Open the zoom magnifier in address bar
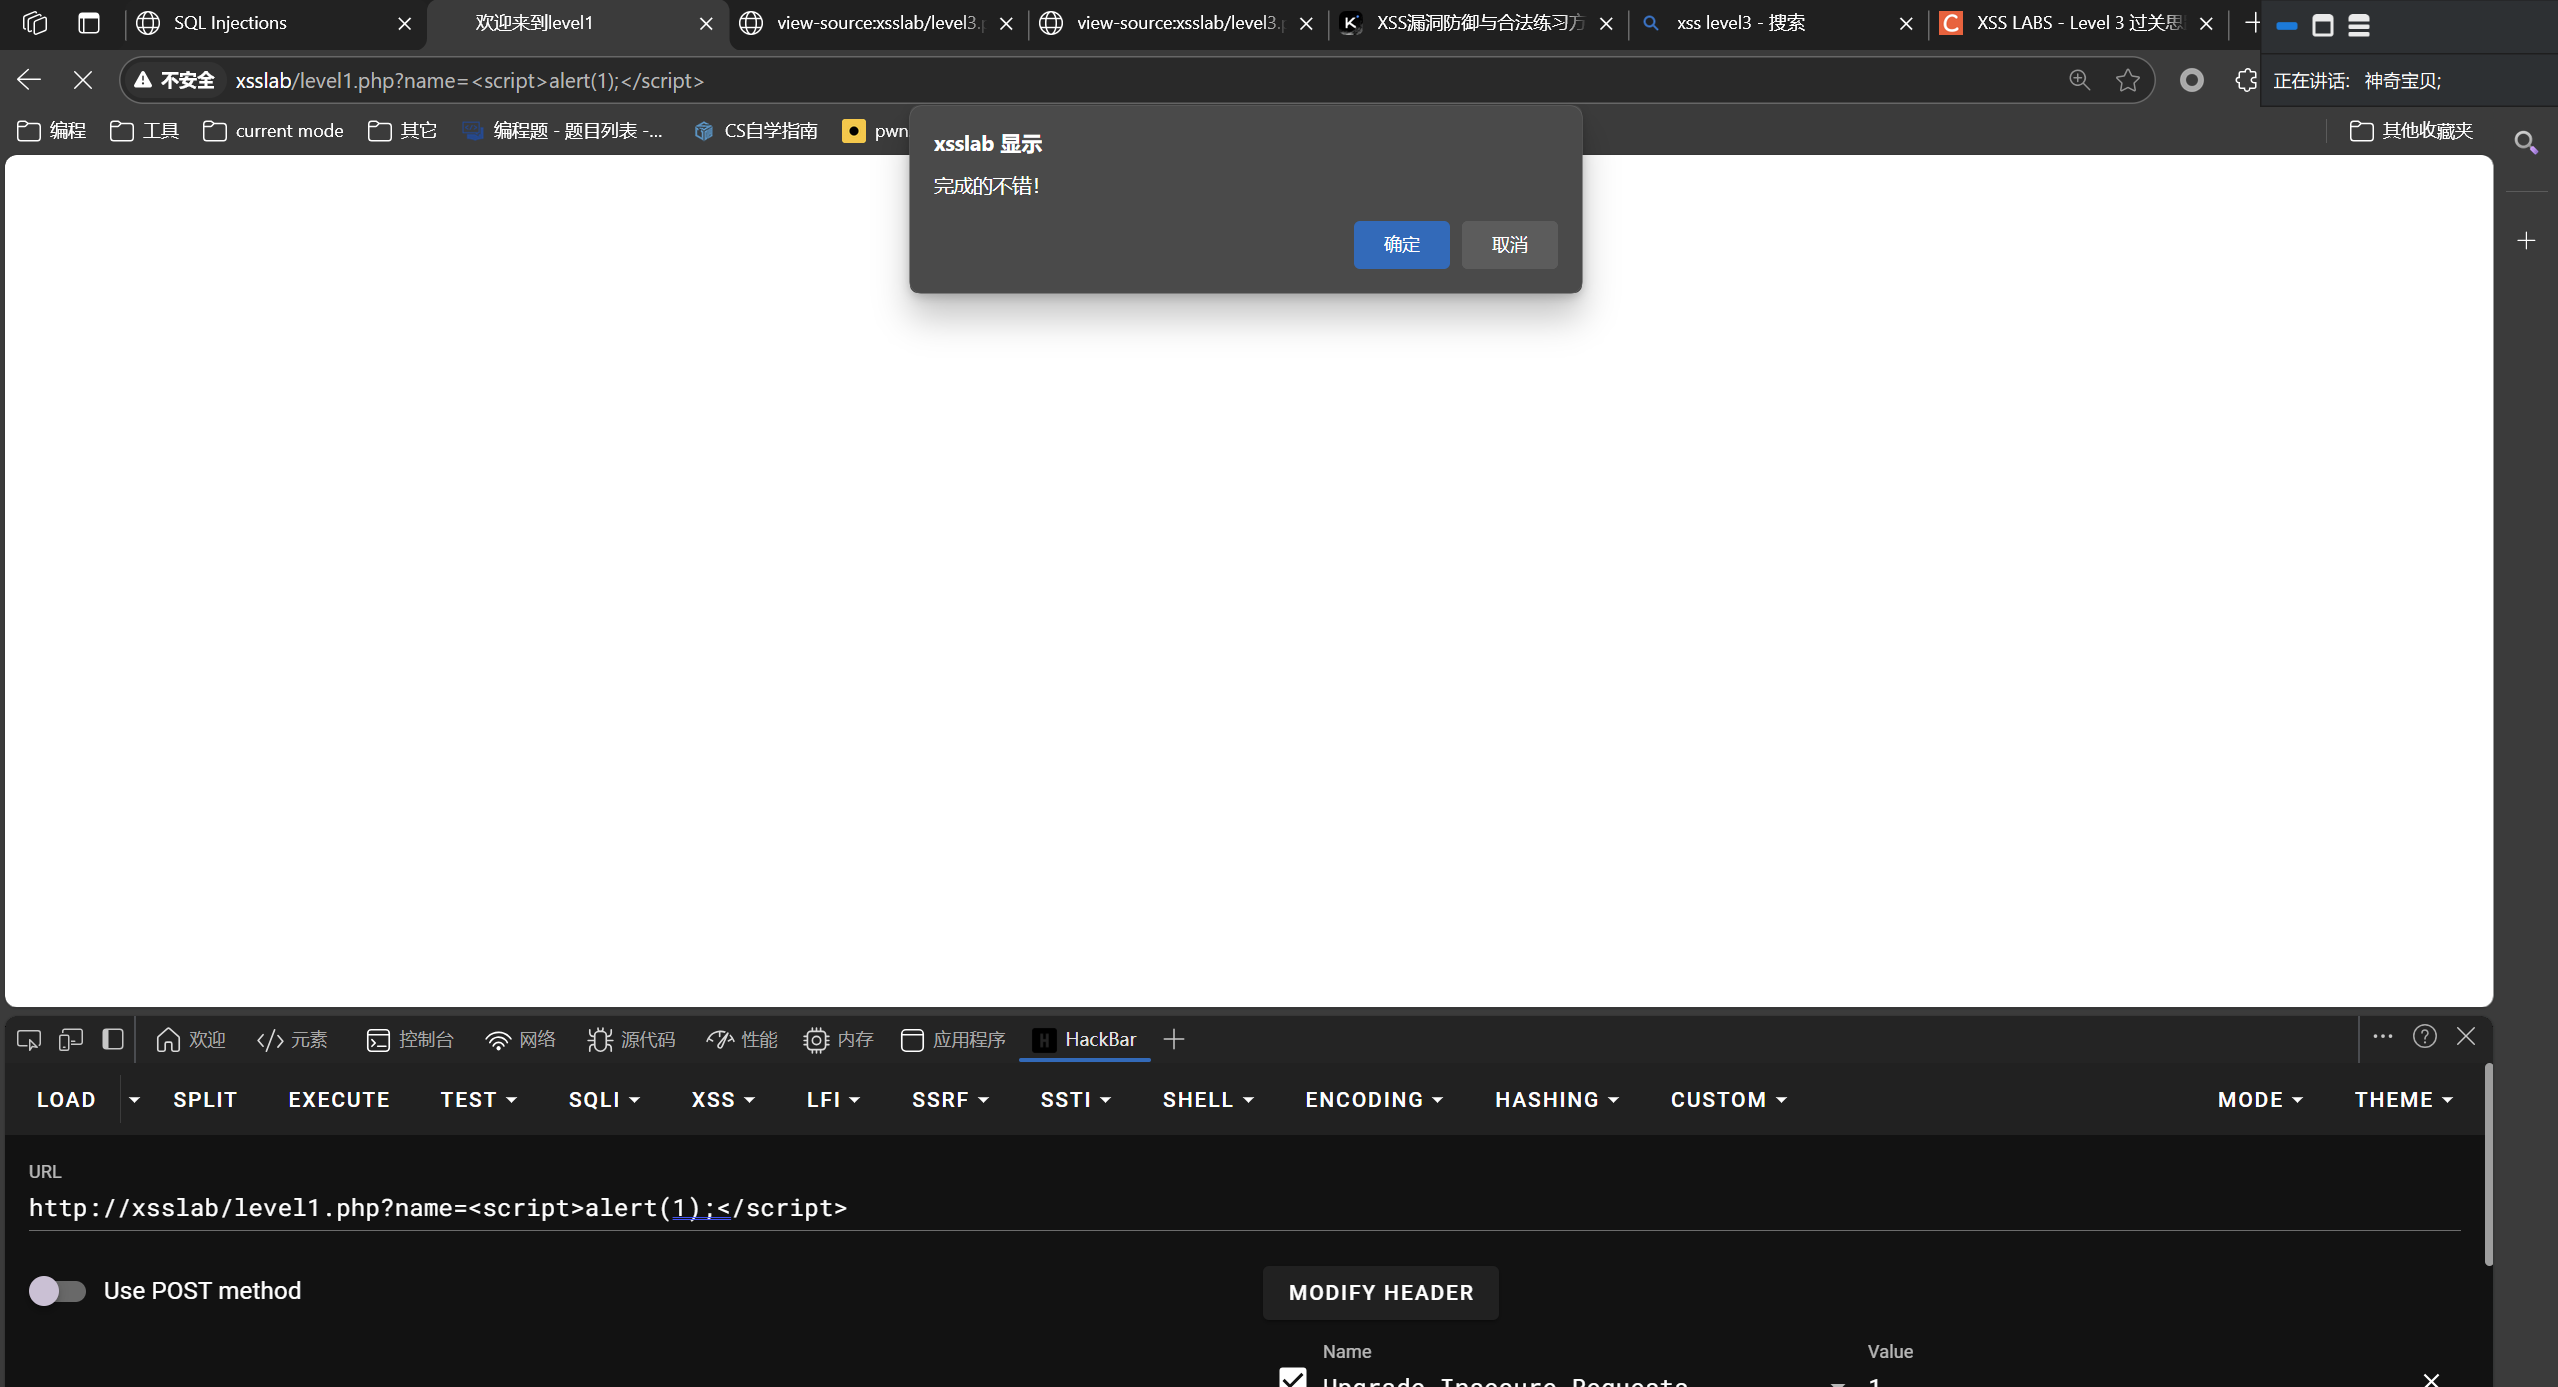The height and width of the screenshot is (1387, 2558). point(2079,80)
